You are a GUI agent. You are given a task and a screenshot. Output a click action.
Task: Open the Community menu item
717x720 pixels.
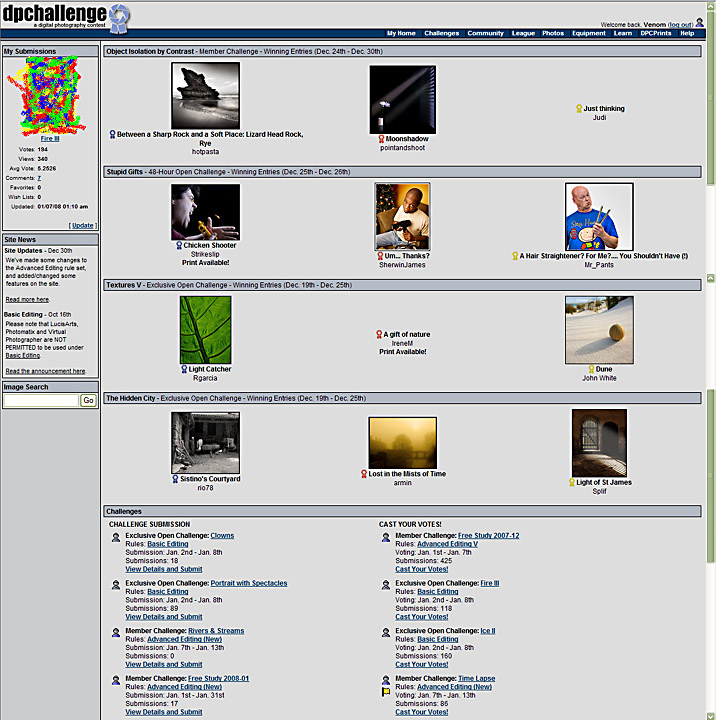(x=486, y=33)
